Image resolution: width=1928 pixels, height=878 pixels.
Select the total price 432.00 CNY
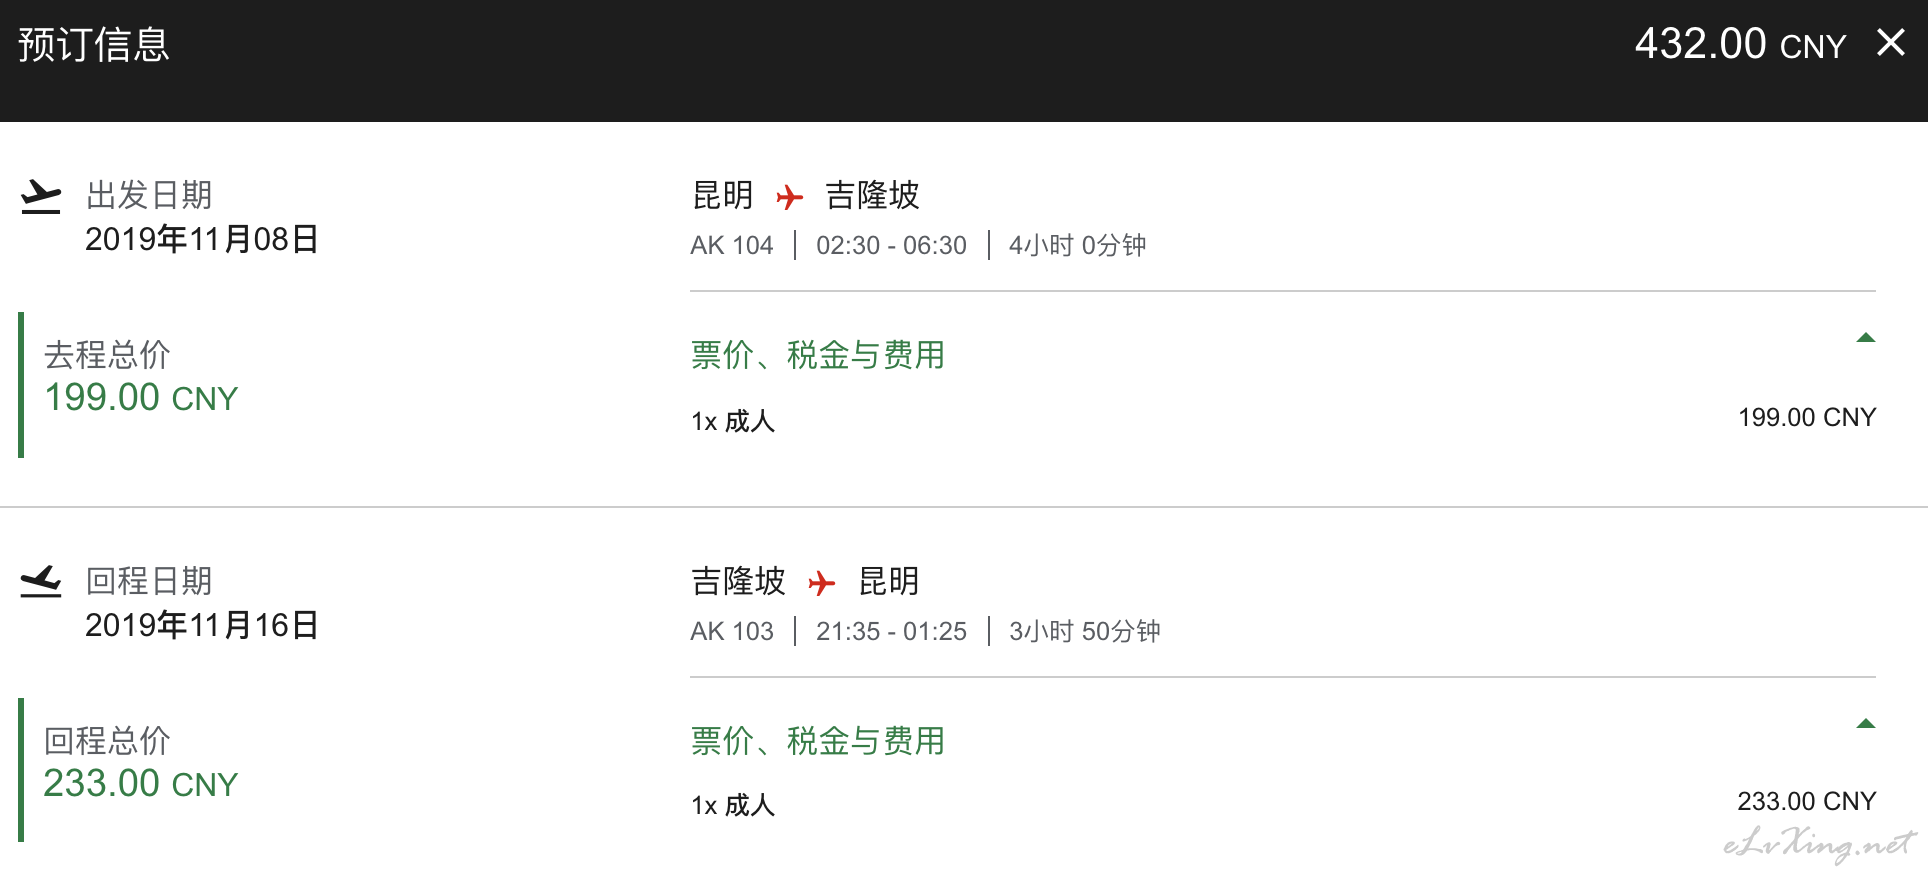1740,44
